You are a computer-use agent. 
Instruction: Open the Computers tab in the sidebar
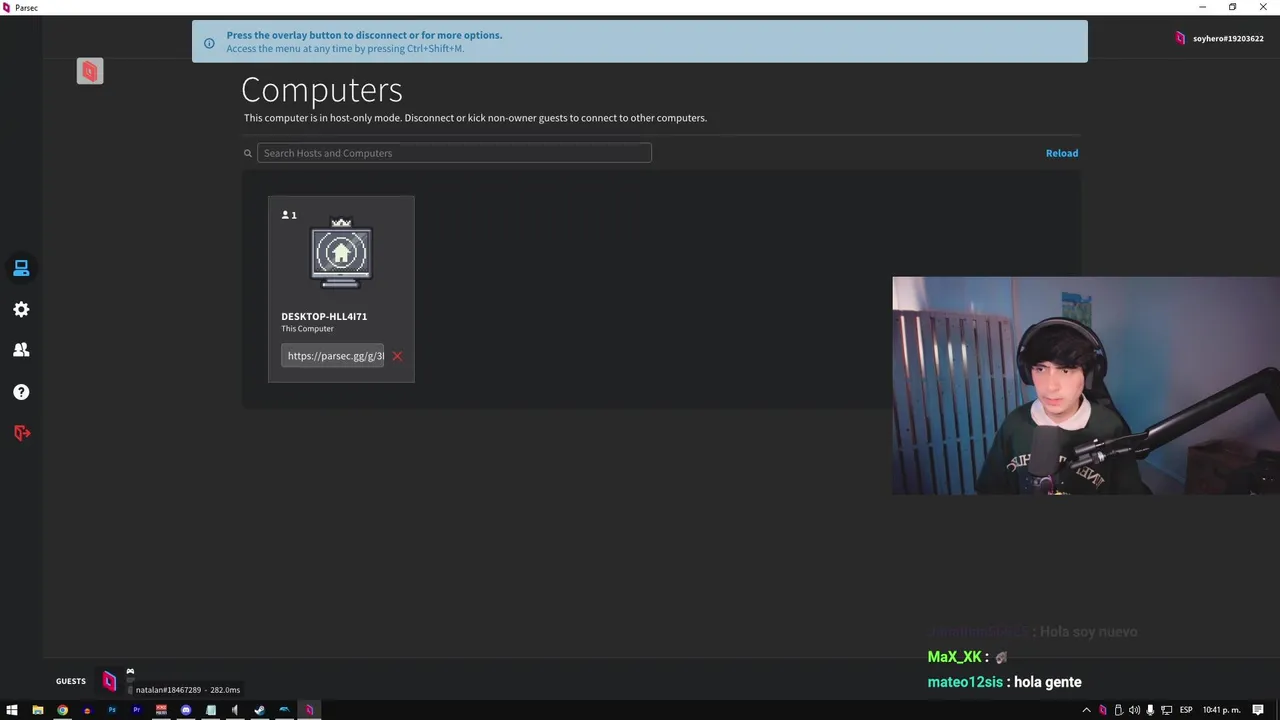[21, 268]
